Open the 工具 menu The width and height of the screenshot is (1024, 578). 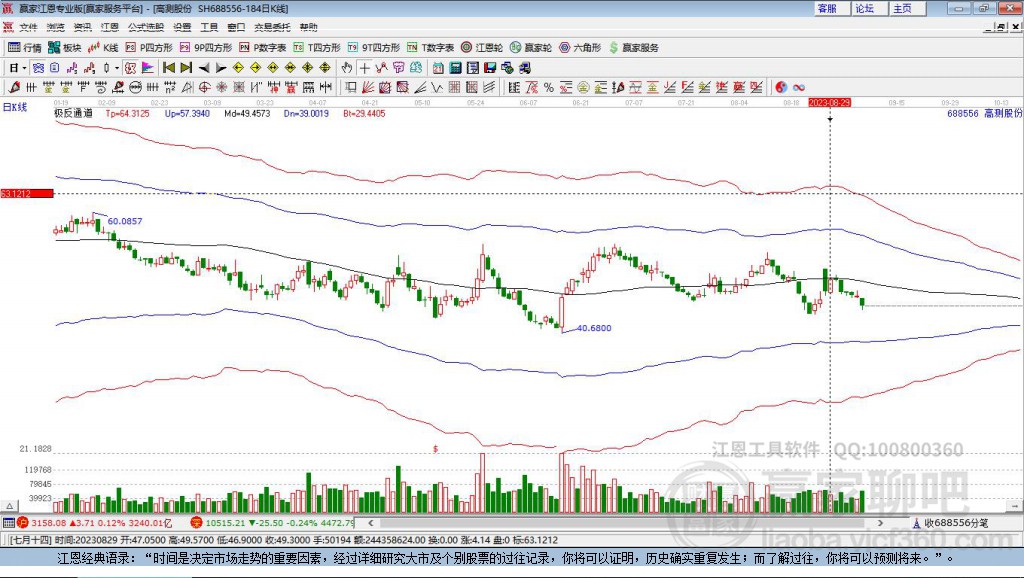coord(209,27)
